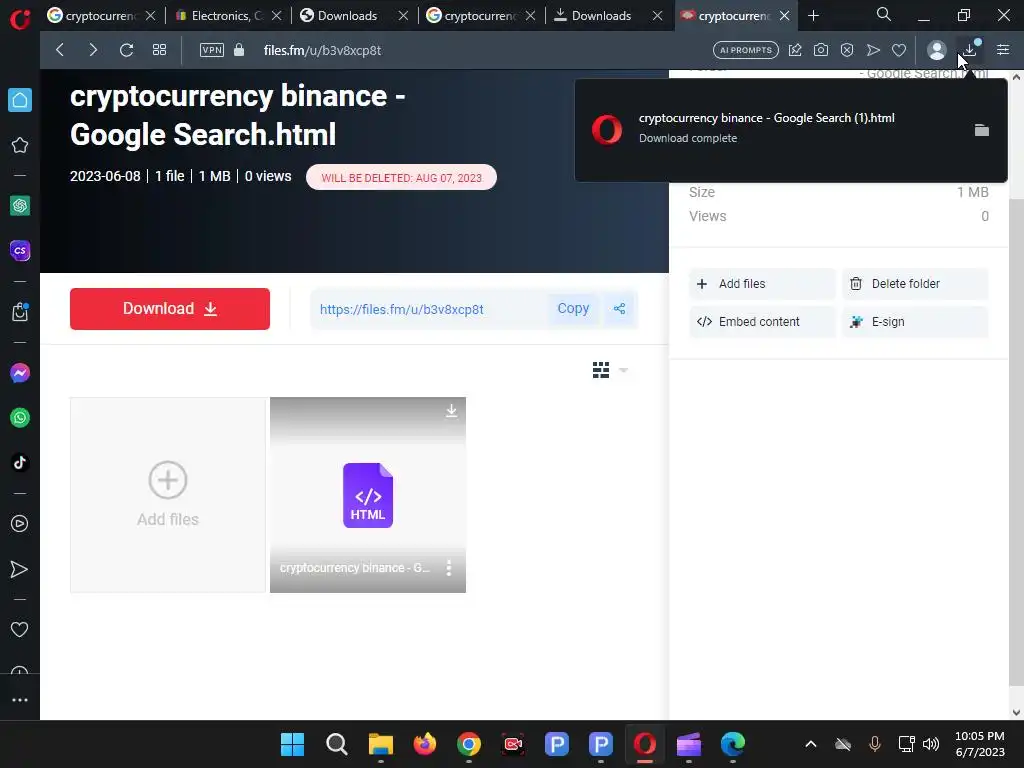Open sidebar shopping bag icon
This screenshot has height=768, width=1024.
20,312
